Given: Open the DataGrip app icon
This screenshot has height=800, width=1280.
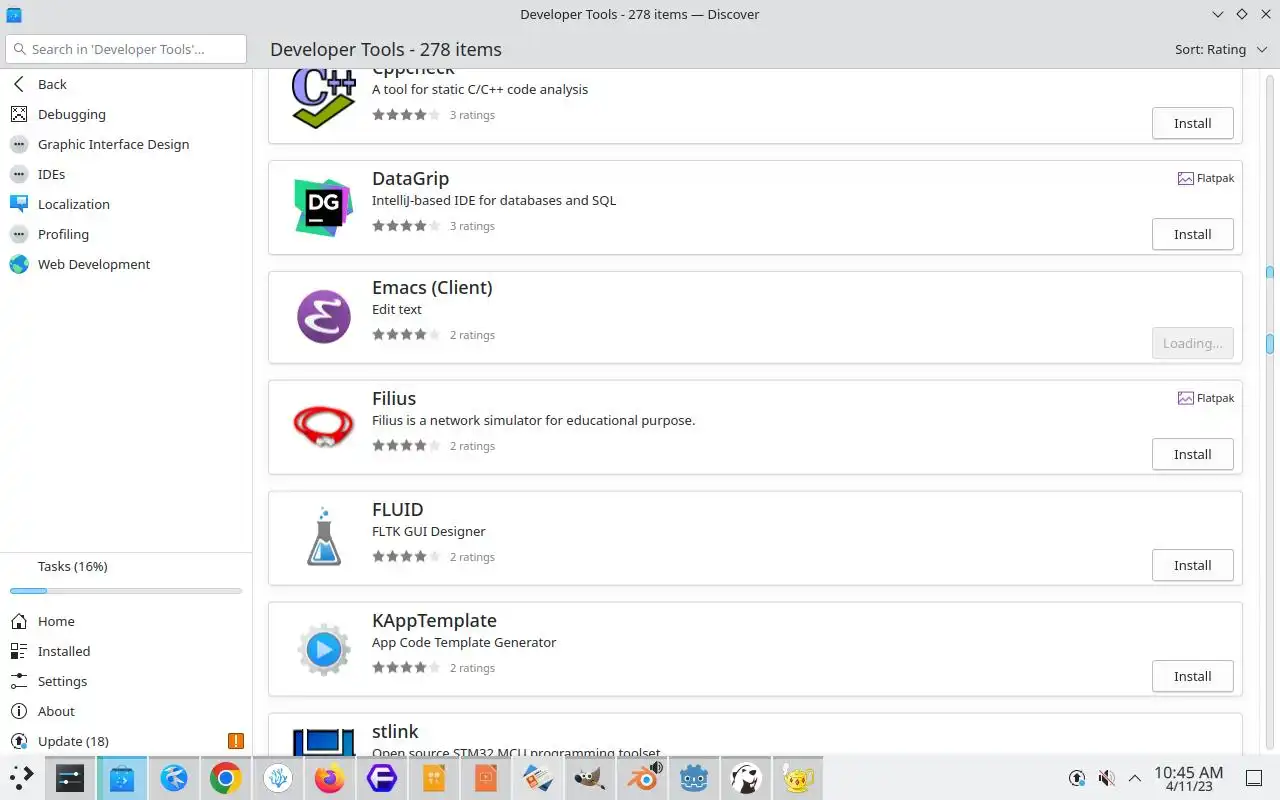Looking at the screenshot, I should click(x=323, y=207).
